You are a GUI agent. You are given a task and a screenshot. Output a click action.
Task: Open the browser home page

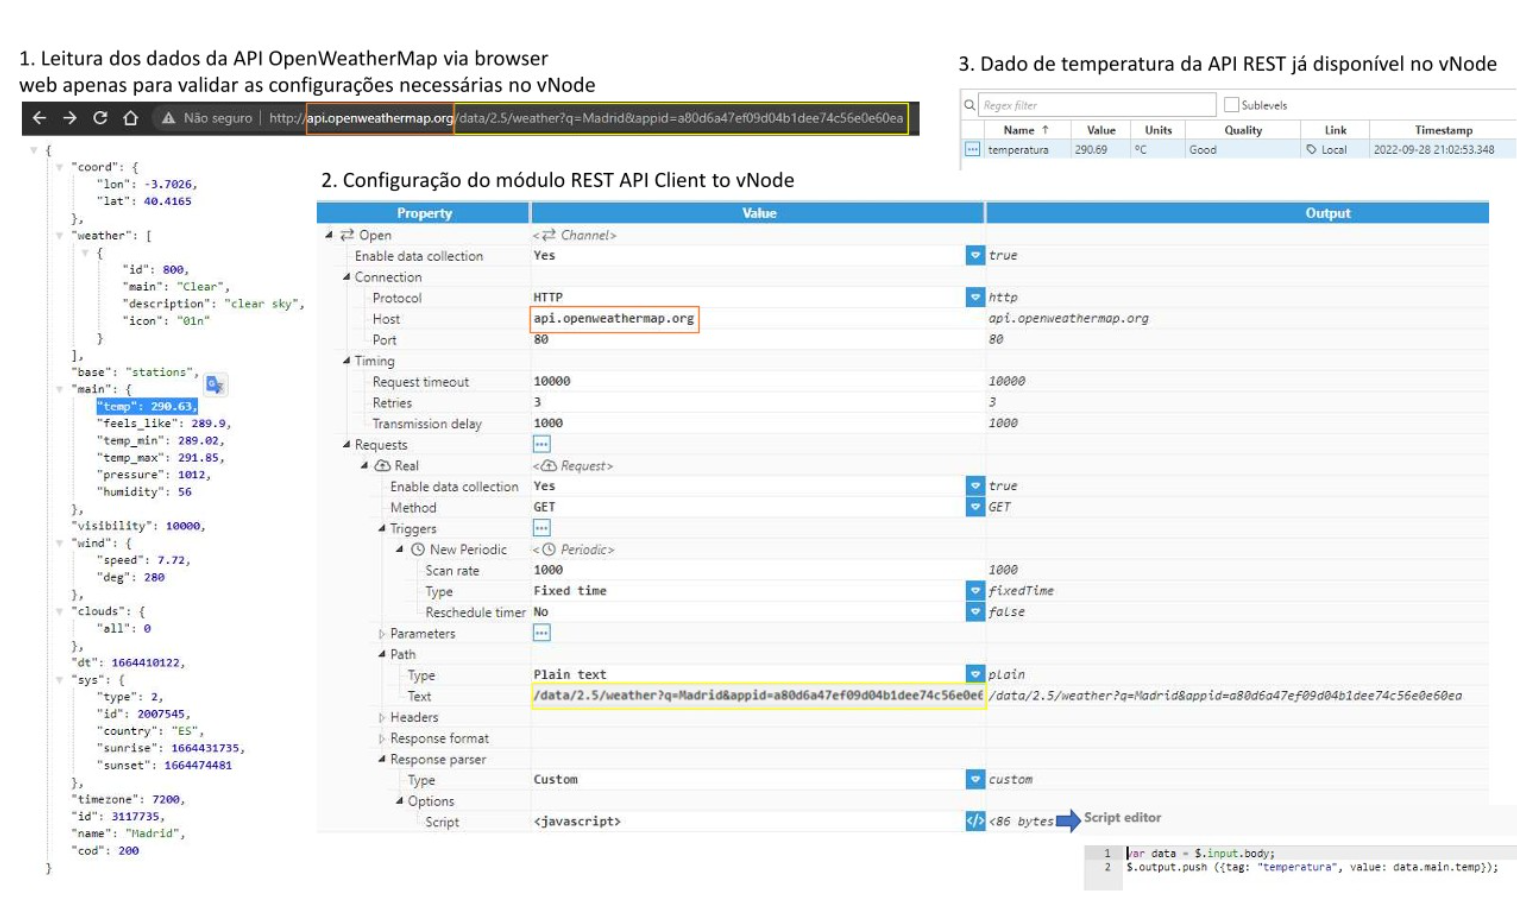click(130, 118)
